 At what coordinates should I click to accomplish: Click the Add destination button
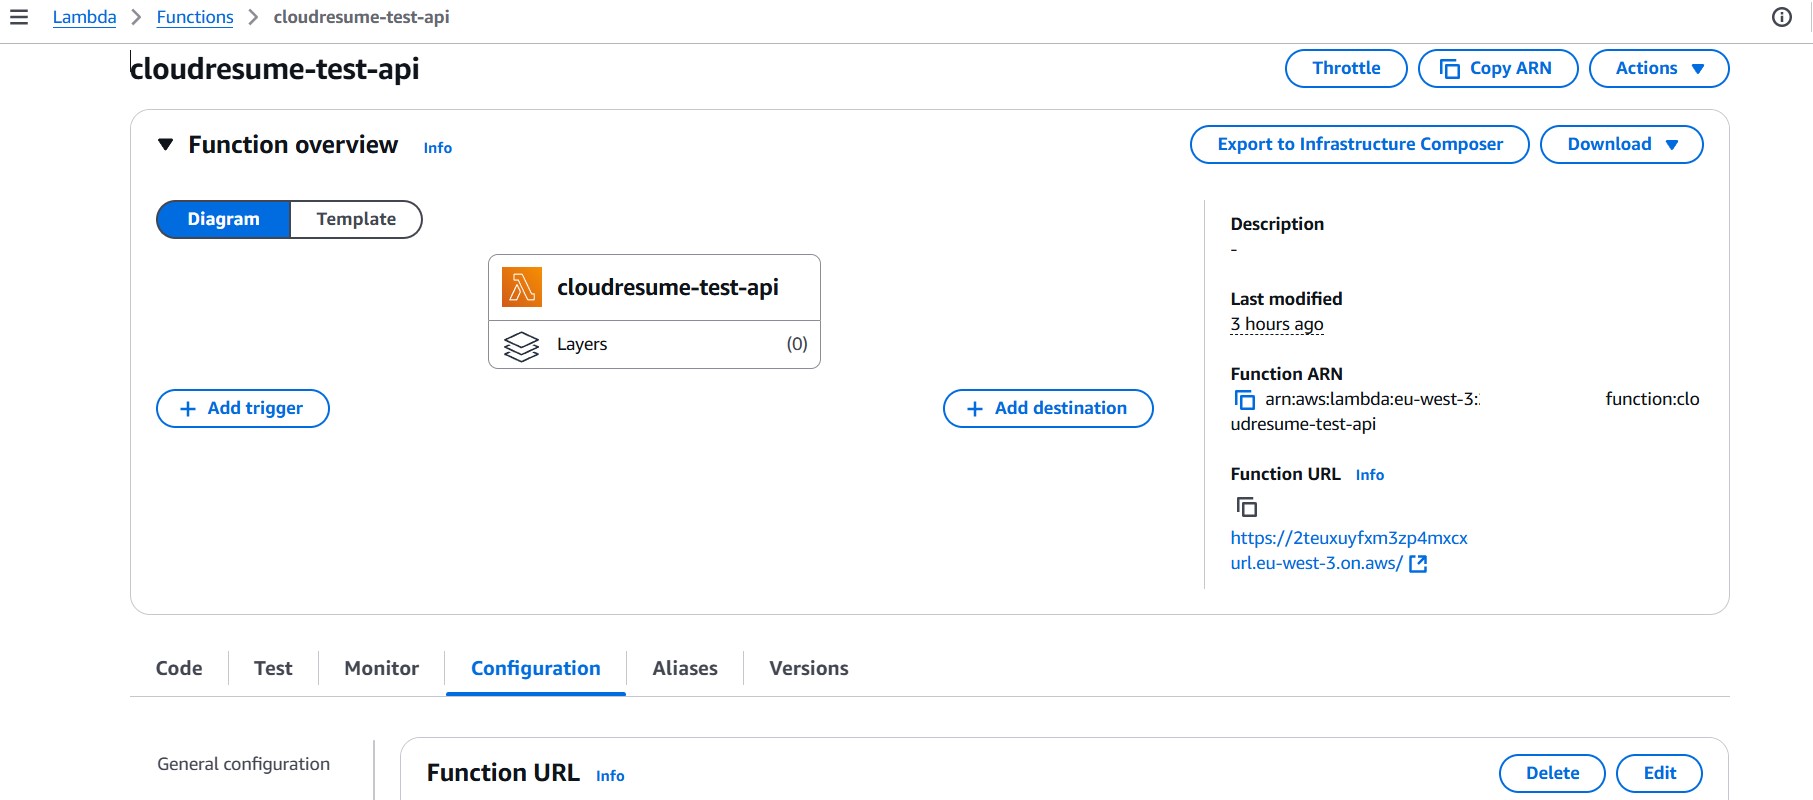1048,408
